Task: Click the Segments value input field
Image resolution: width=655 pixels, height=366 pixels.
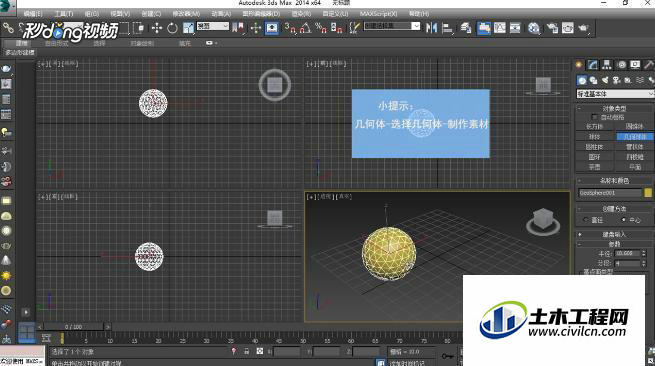Action: click(627, 263)
